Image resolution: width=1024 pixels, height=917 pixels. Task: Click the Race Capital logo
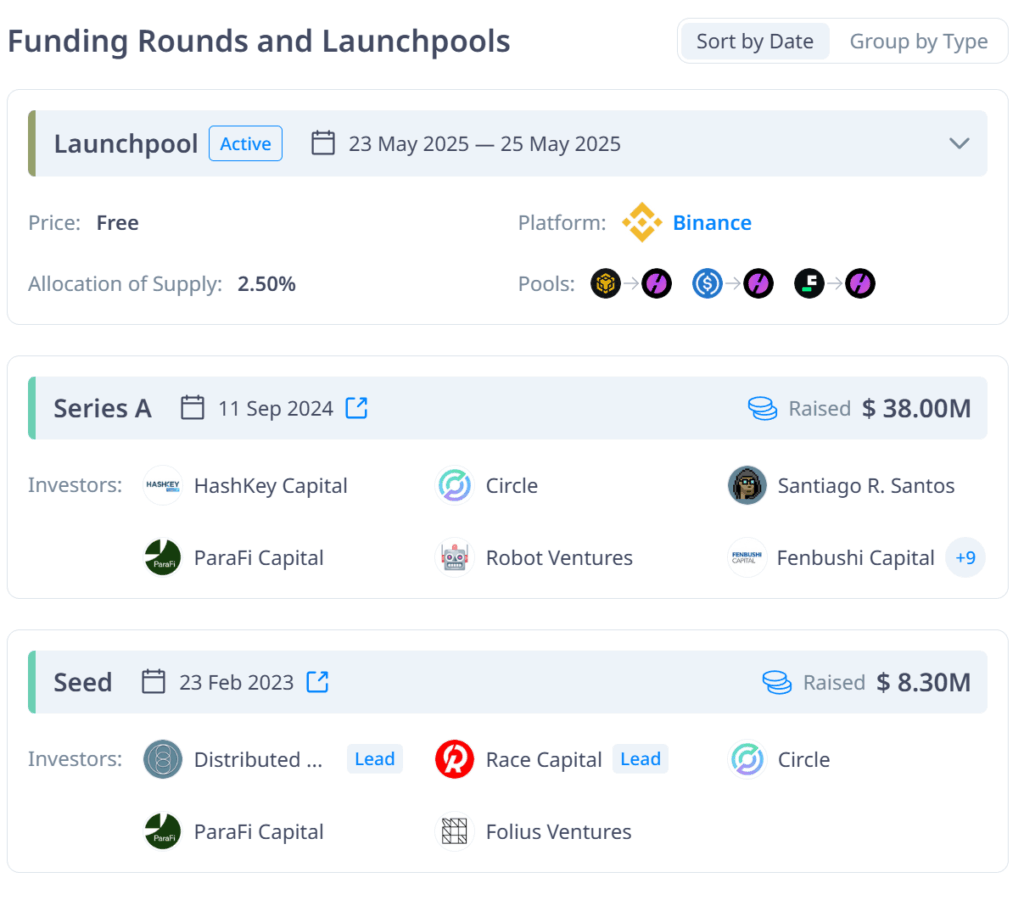(455, 759)
